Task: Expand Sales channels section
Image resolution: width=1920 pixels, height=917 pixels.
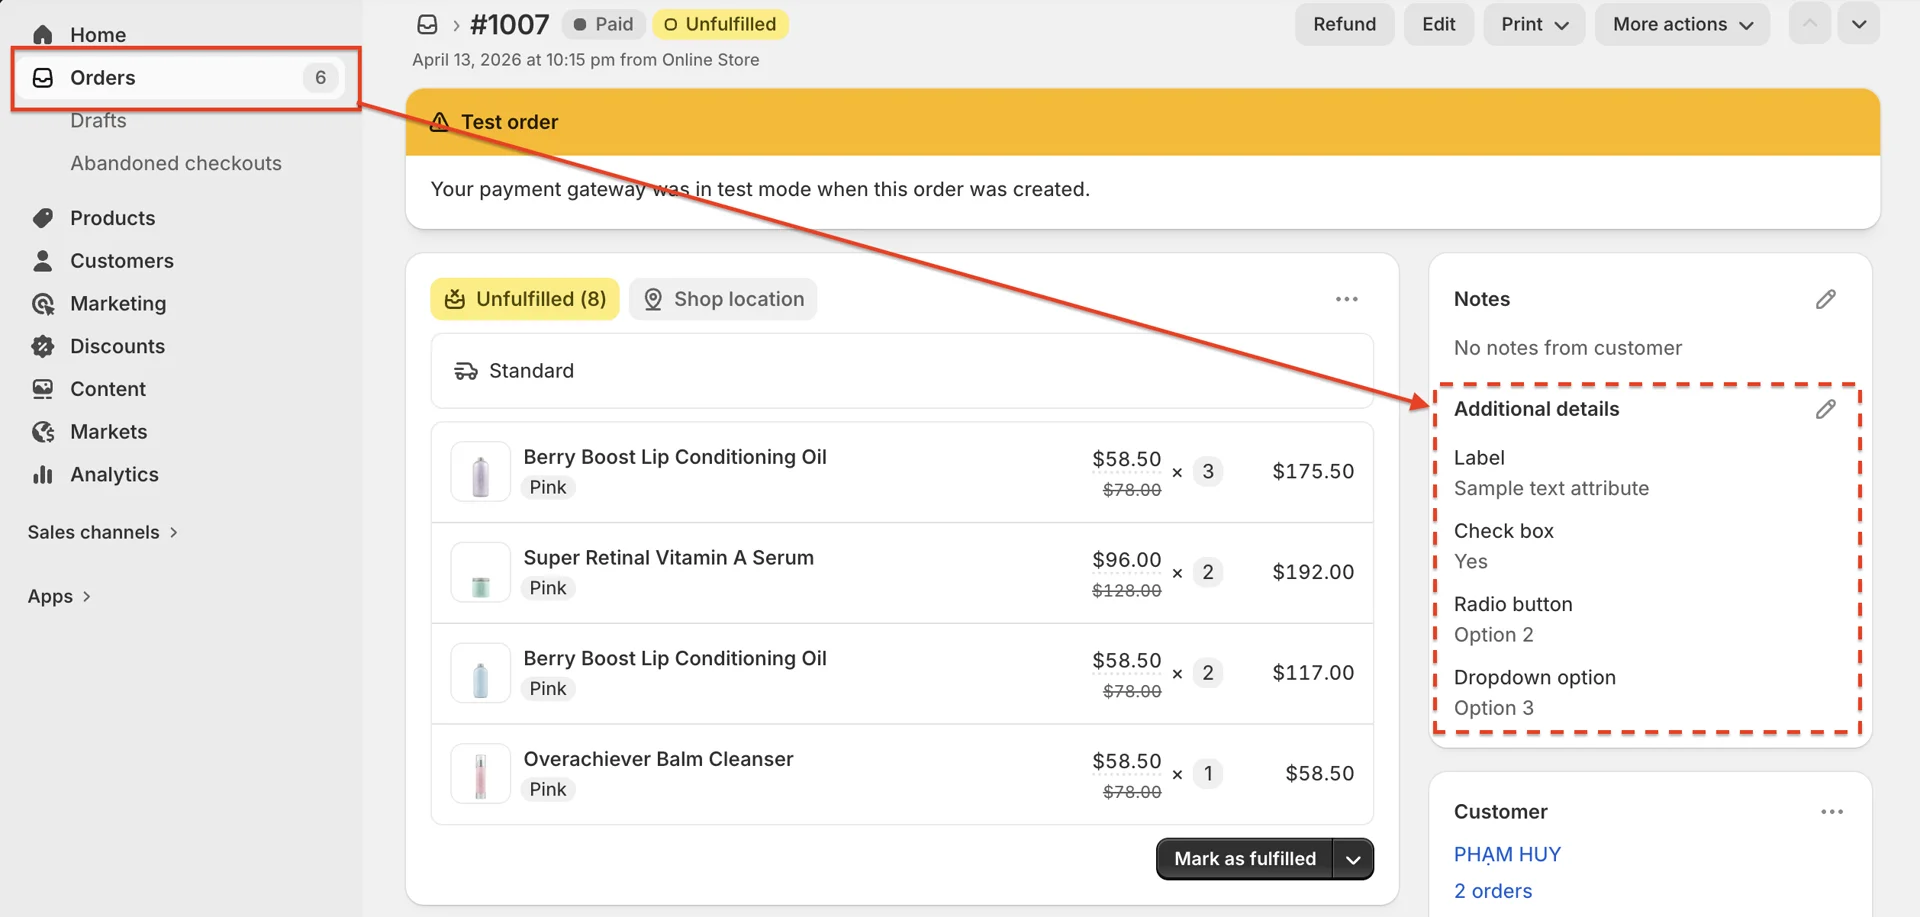Action: pyautogui.click(x=102, y=532)
